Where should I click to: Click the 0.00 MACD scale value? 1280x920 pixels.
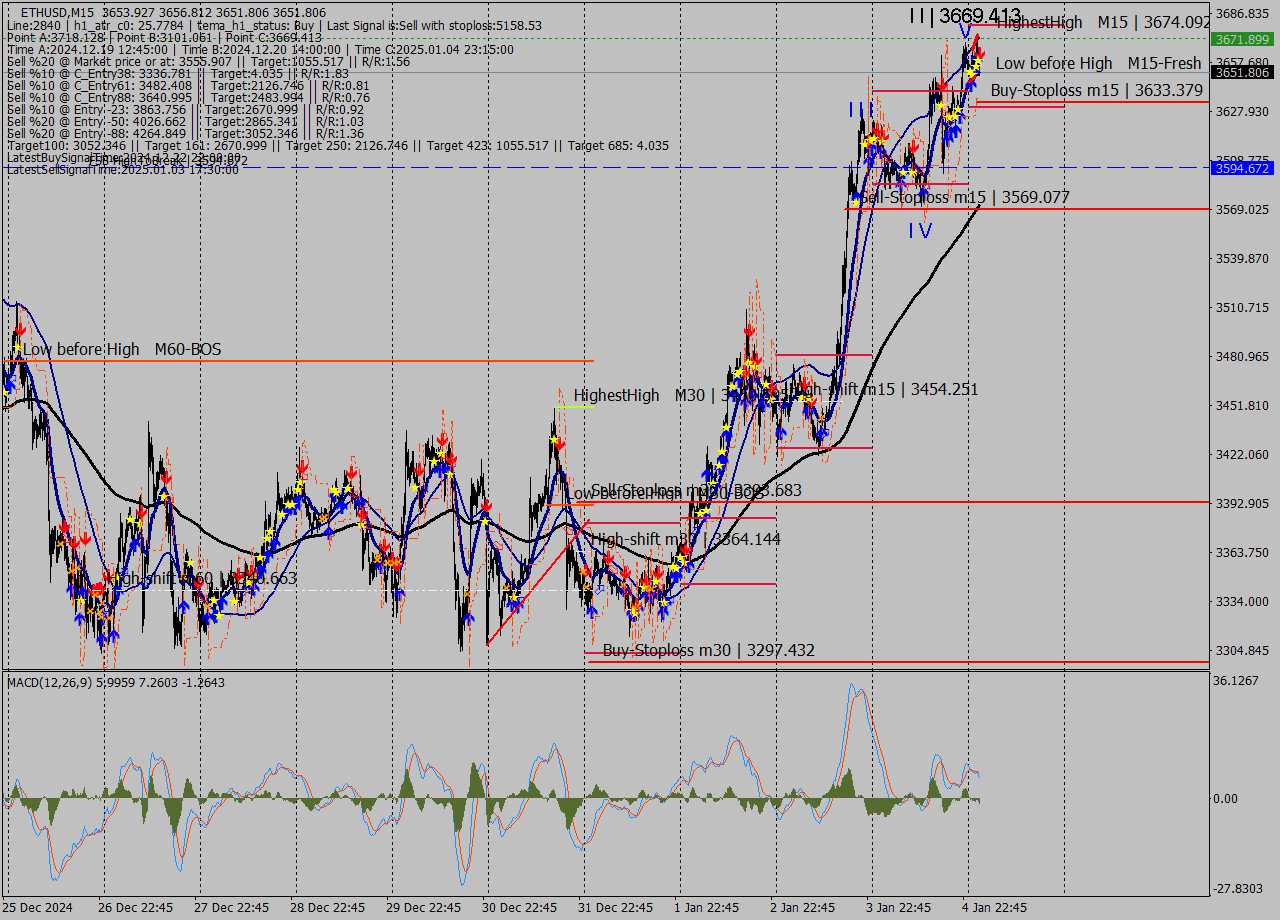(x=1226, y=798)
